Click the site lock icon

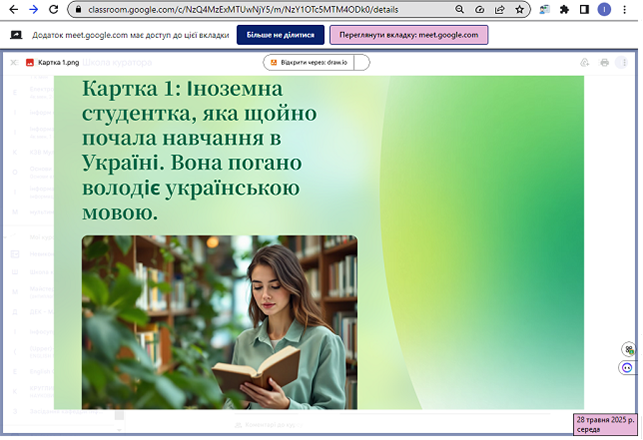(78, 9)
